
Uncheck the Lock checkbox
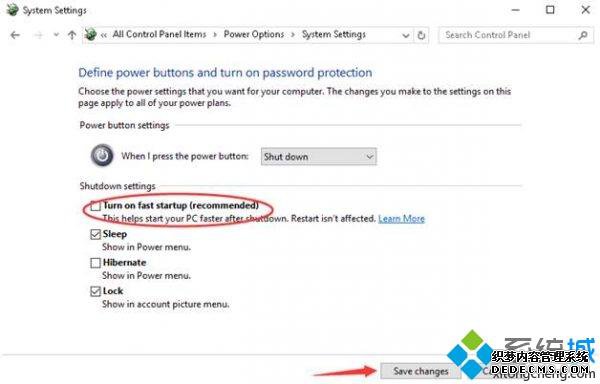pyautogui.click(x=96, y=291)
